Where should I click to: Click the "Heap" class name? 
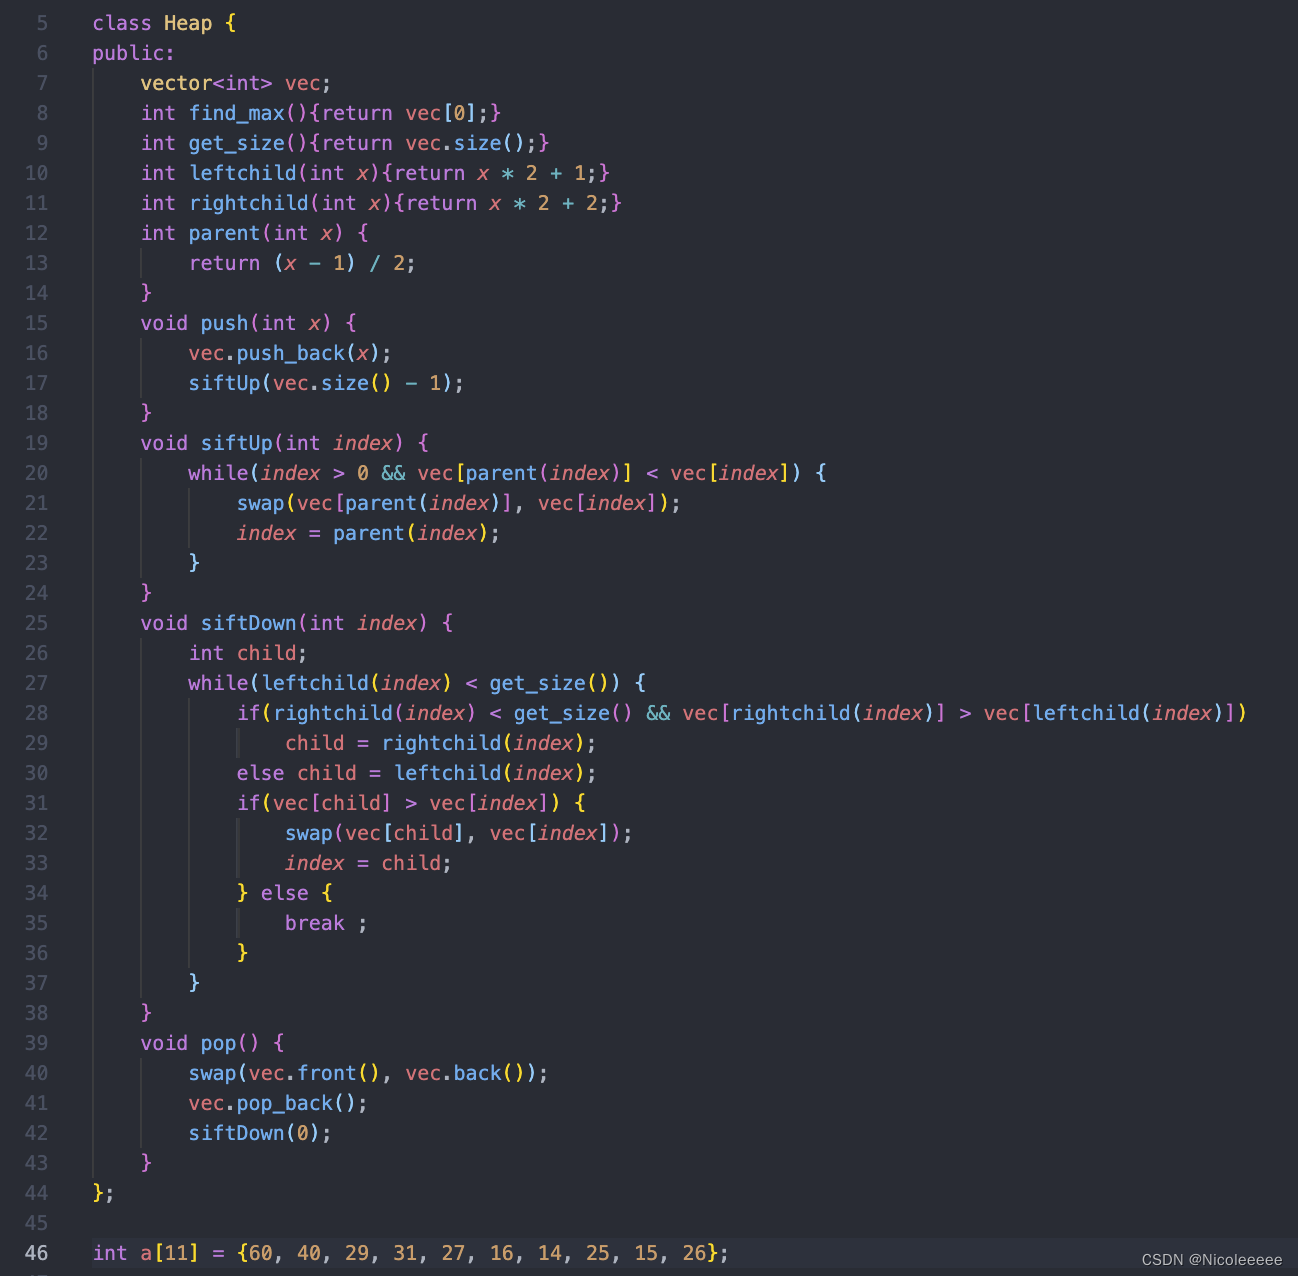click(188, 23)
